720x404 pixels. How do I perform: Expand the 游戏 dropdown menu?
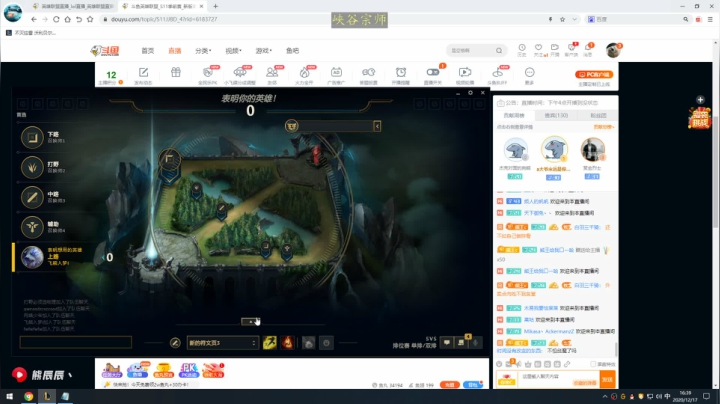pos(264,50)
